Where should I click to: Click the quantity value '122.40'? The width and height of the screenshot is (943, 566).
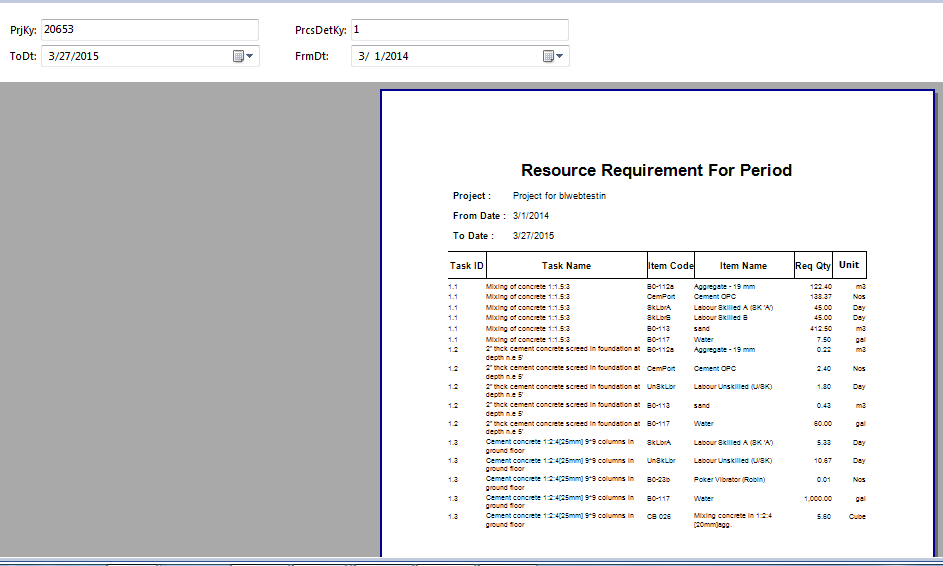click(x=821, y=287)
